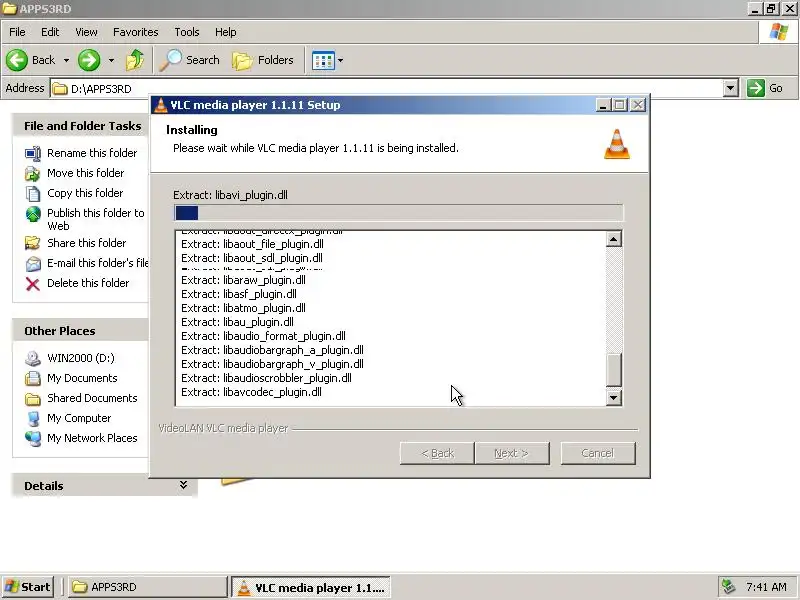Click the Rename this folder icon
The height and width of the screenshot is (600, 800).
coord(33,153)
